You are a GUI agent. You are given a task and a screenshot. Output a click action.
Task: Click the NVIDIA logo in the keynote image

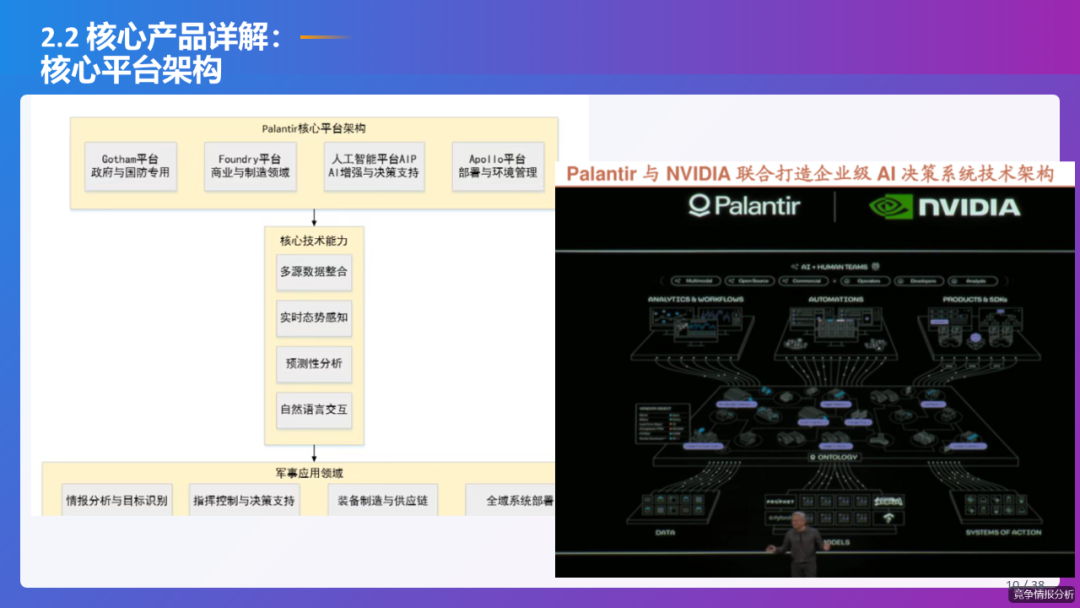pyautogui.click(x=944, y=207)
